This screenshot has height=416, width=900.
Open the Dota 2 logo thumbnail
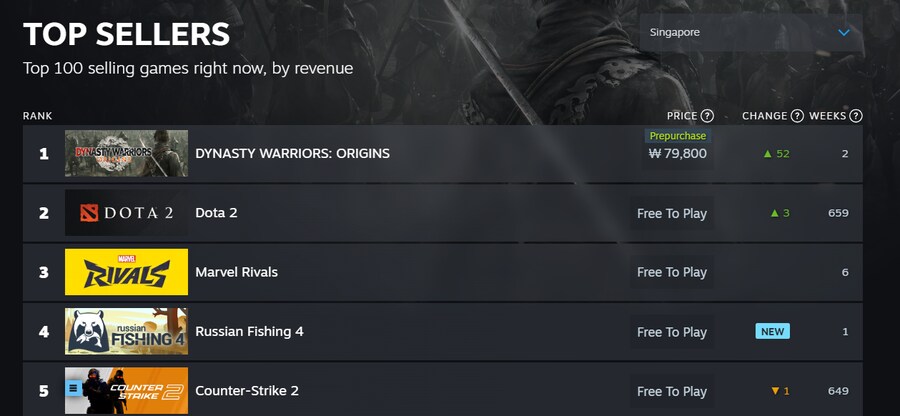[x=126, y=213]
